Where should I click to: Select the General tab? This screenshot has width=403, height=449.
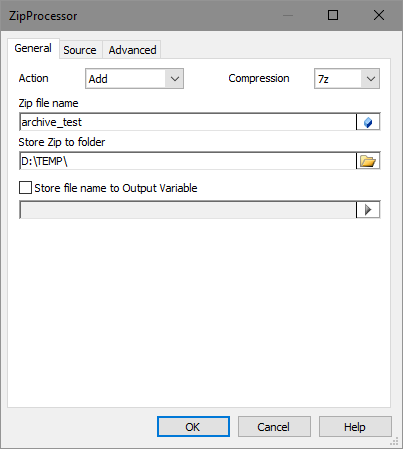click(x=33, y=48)
